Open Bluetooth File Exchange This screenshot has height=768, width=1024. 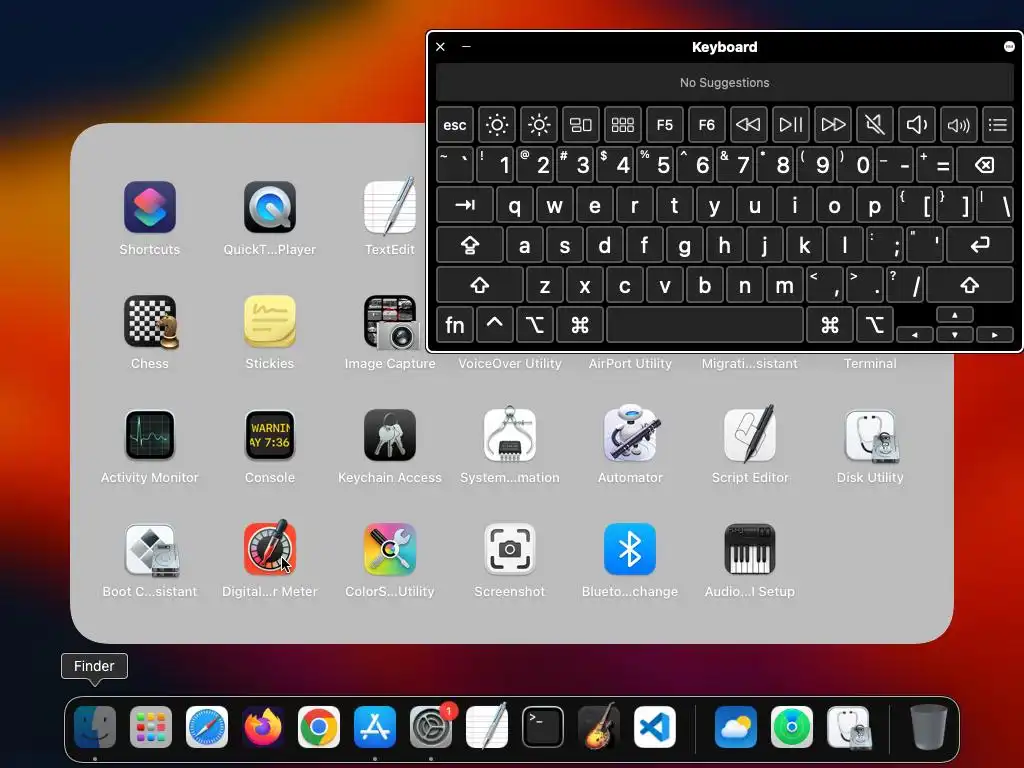pyautogui.click(x=630, y=549)
